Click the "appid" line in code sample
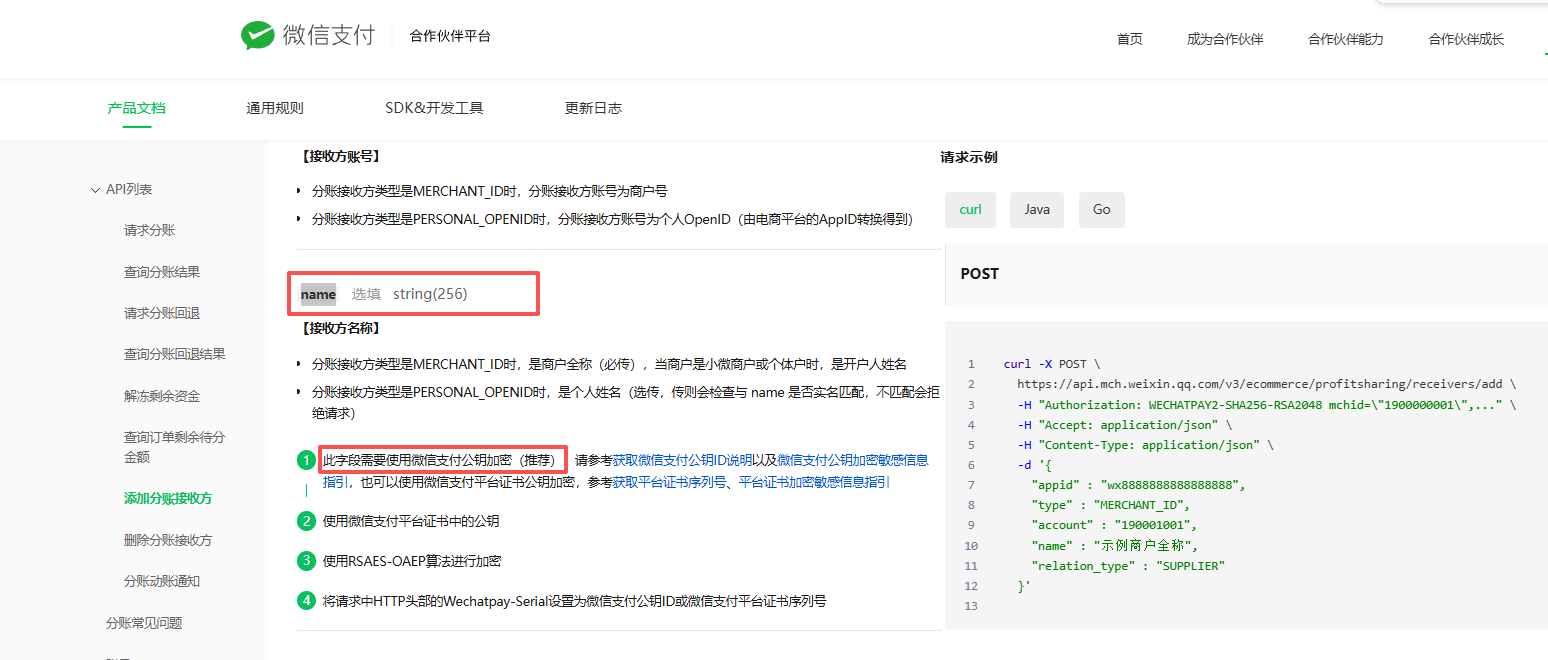The height and width of the screenshot is (660, 1548). coord(1139,485)
